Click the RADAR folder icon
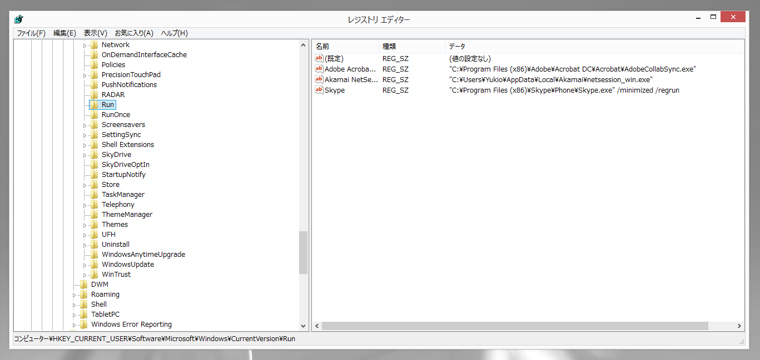This screenshot has width=760, height=360. coord(94,94)
